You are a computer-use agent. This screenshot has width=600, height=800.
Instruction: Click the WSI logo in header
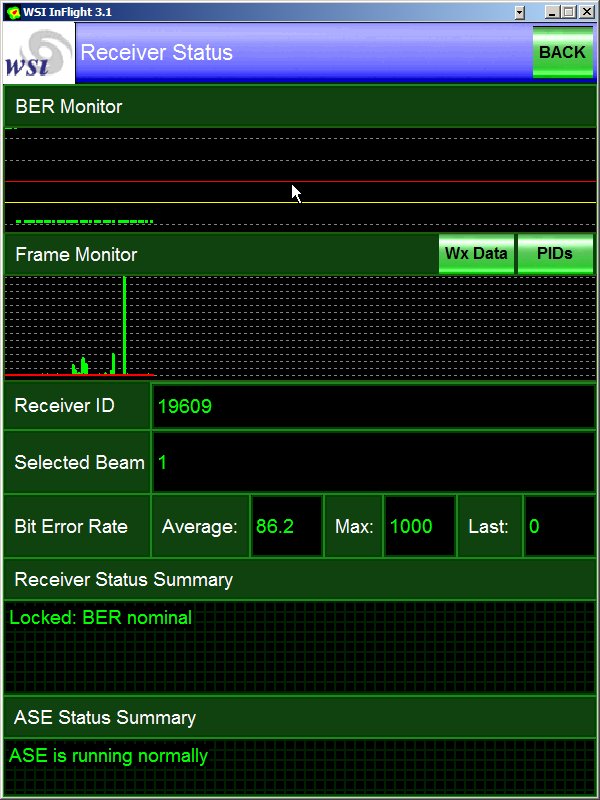click(x=39, y=54)
